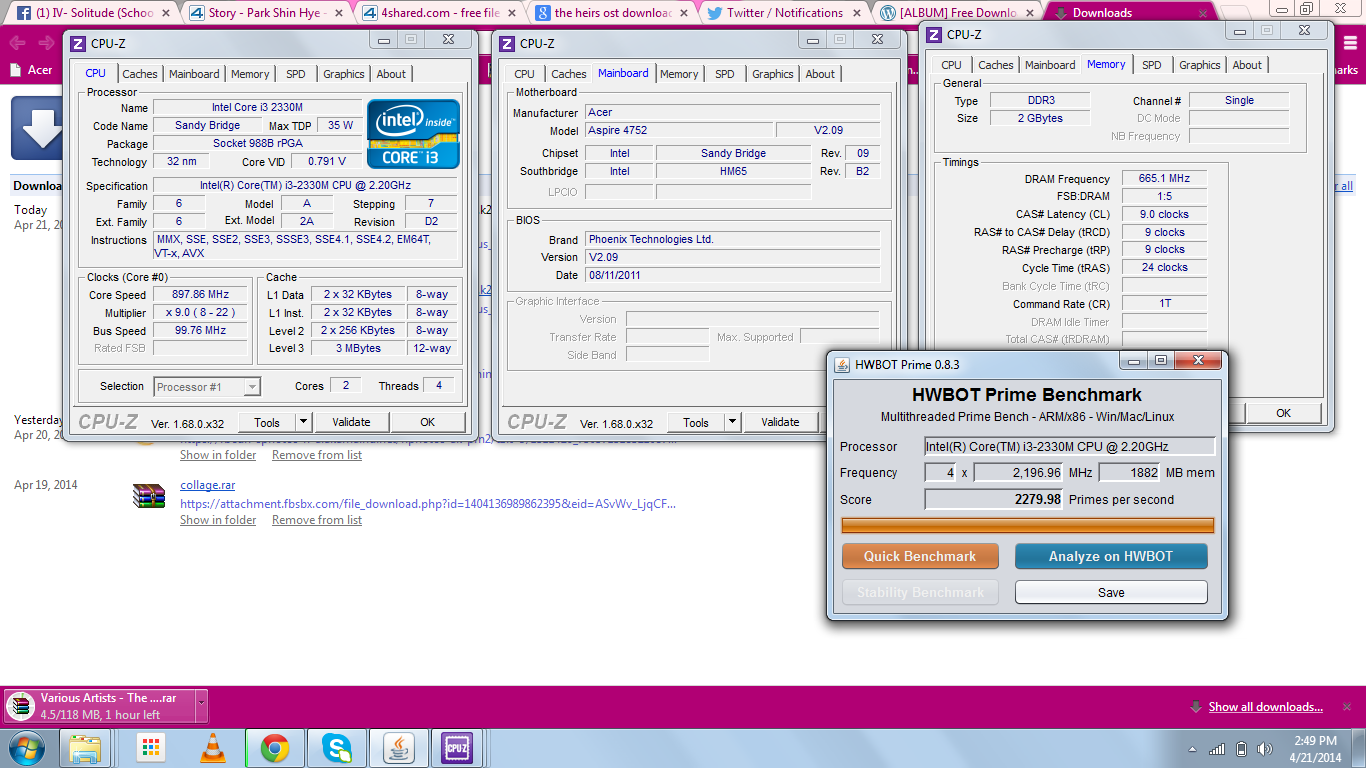
Task: Click the WinRAR icon beside collage.rar
Action: 148,495
